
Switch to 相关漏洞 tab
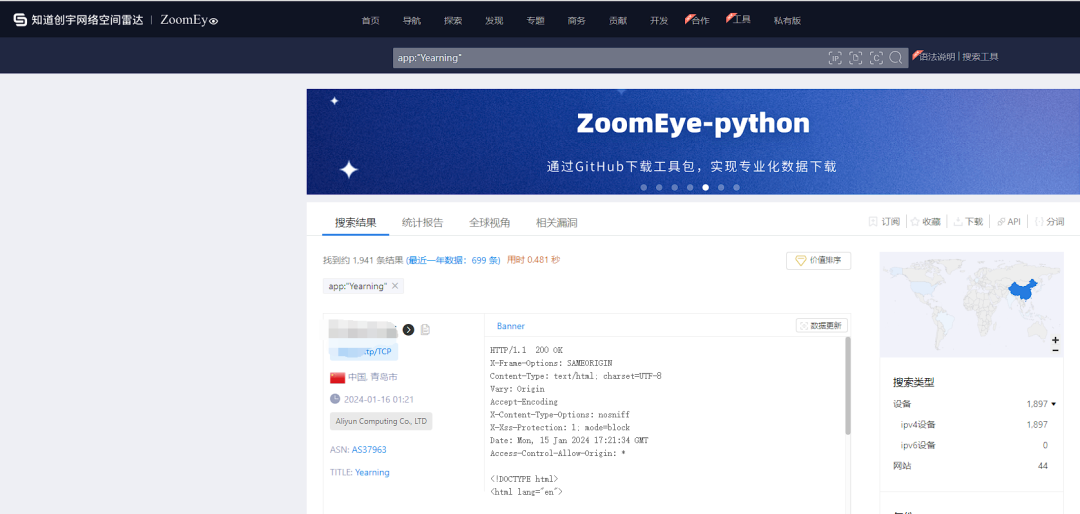[557, 223]
